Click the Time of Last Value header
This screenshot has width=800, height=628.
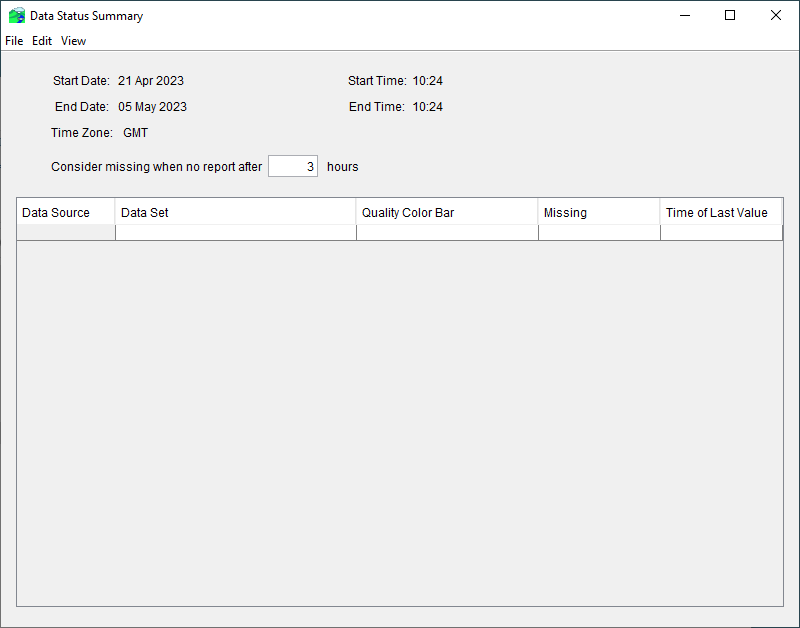pos(721,212)
